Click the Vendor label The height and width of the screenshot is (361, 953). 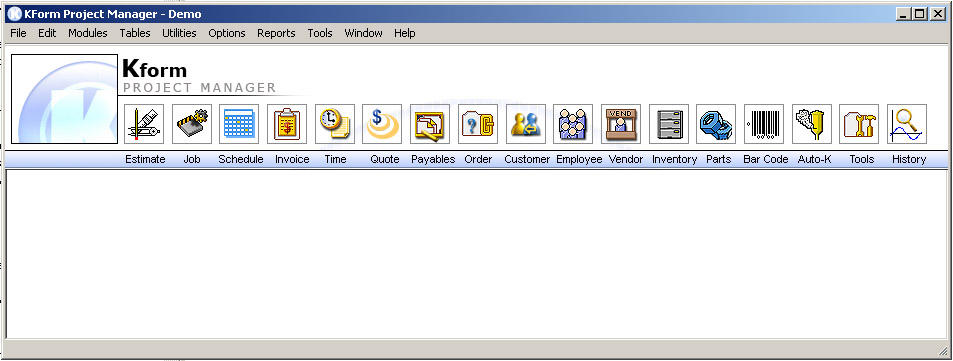[626, 159]
